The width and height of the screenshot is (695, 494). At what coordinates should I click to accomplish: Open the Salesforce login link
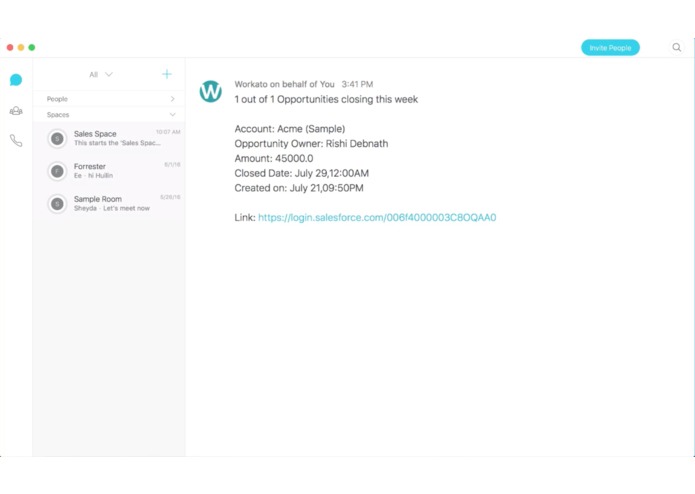[377, 218]
